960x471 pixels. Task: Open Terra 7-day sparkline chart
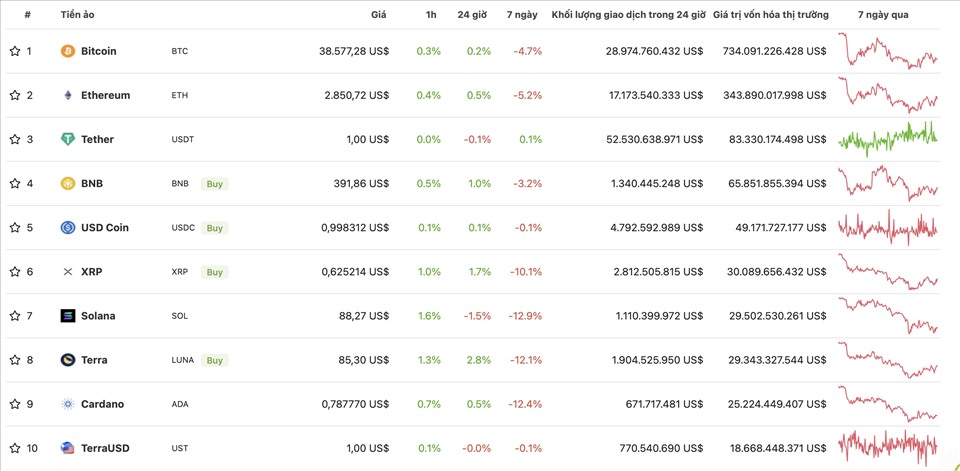888,360
